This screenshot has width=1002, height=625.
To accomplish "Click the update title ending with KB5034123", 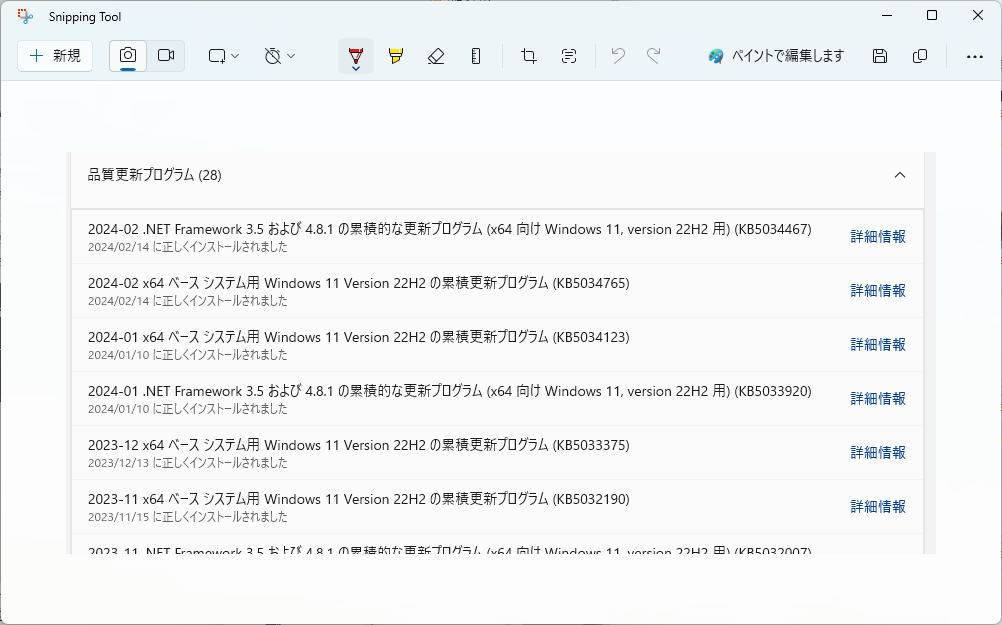I will (x=358, y=337).
